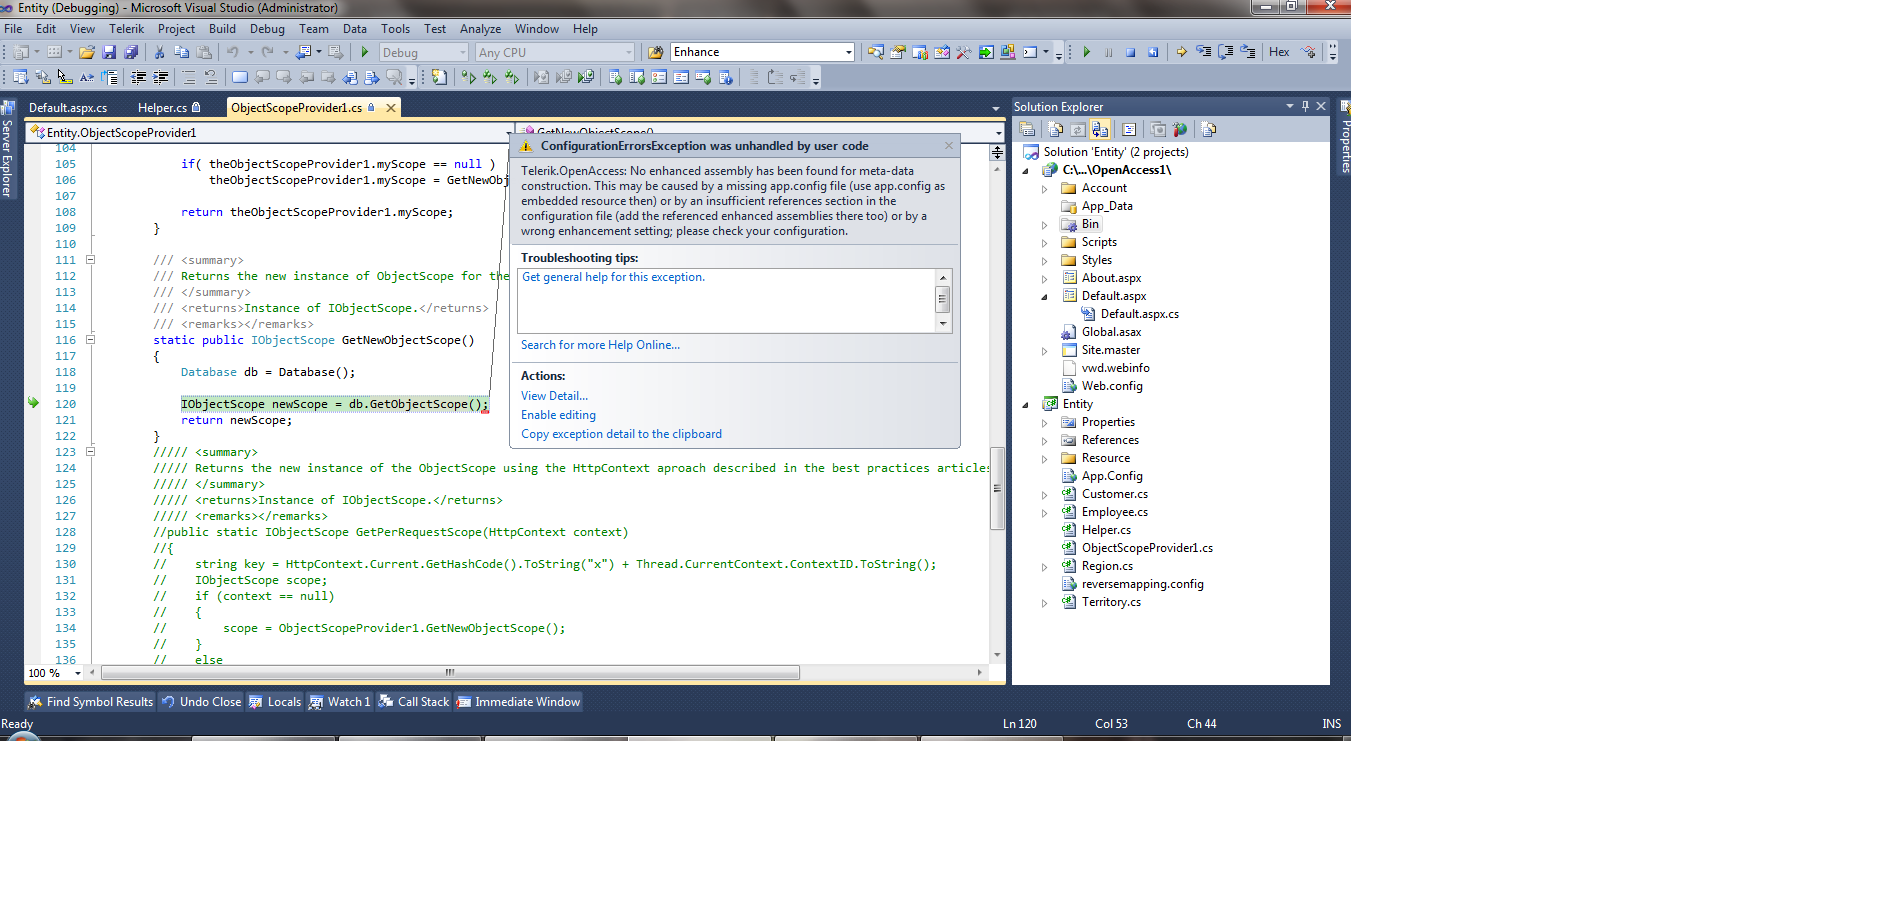Click the green Start Debugging arrow near Debug
The image size is (1904, 924).
click(365, 52)
